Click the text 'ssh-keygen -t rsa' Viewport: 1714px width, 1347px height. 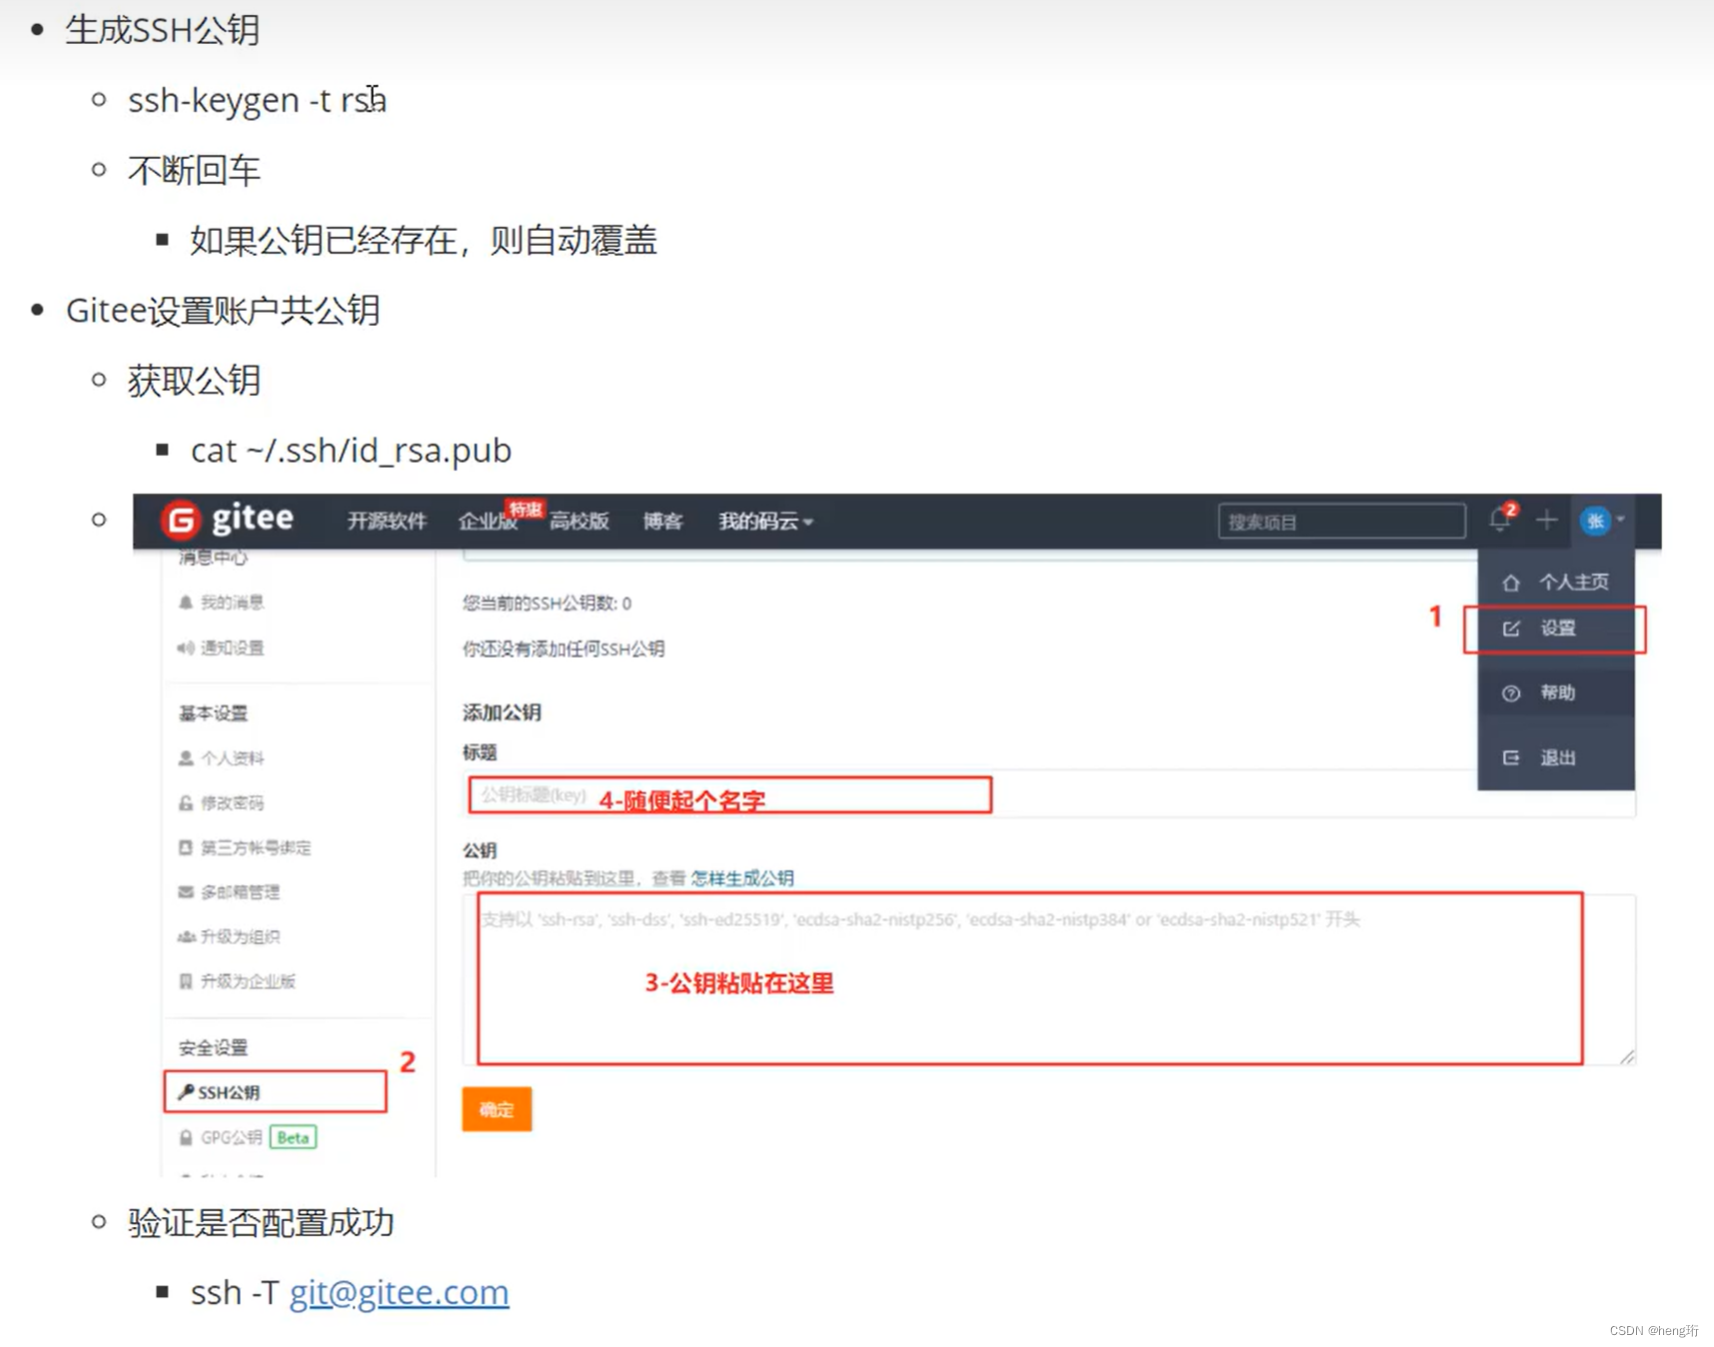pyautogui.click(x=257, y=100)
